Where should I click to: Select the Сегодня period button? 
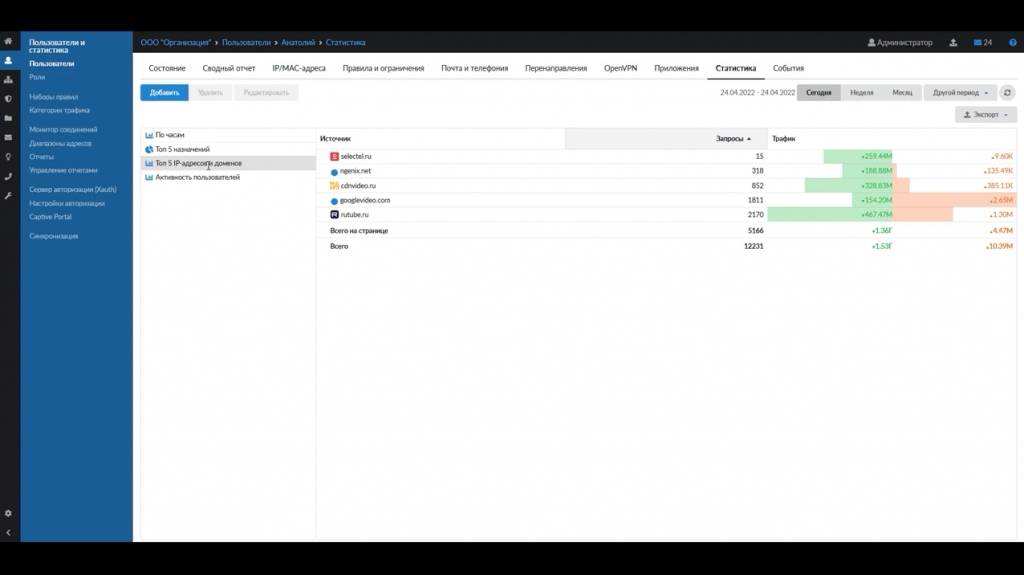pos(818,93)
